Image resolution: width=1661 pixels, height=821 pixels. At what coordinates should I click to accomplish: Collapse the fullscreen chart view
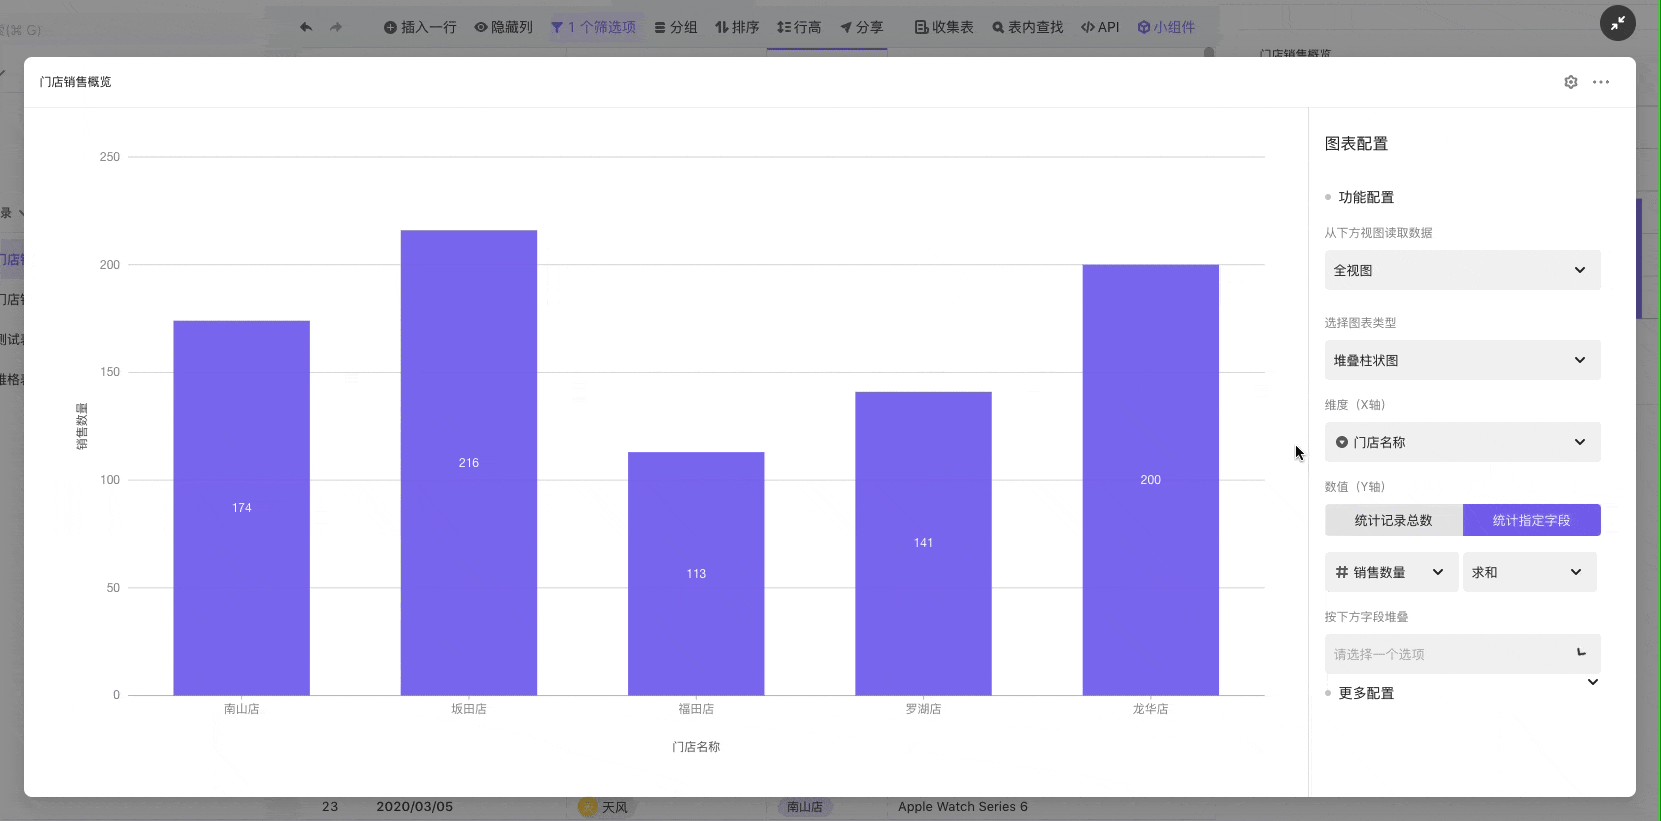click(x=1617, y=23)
